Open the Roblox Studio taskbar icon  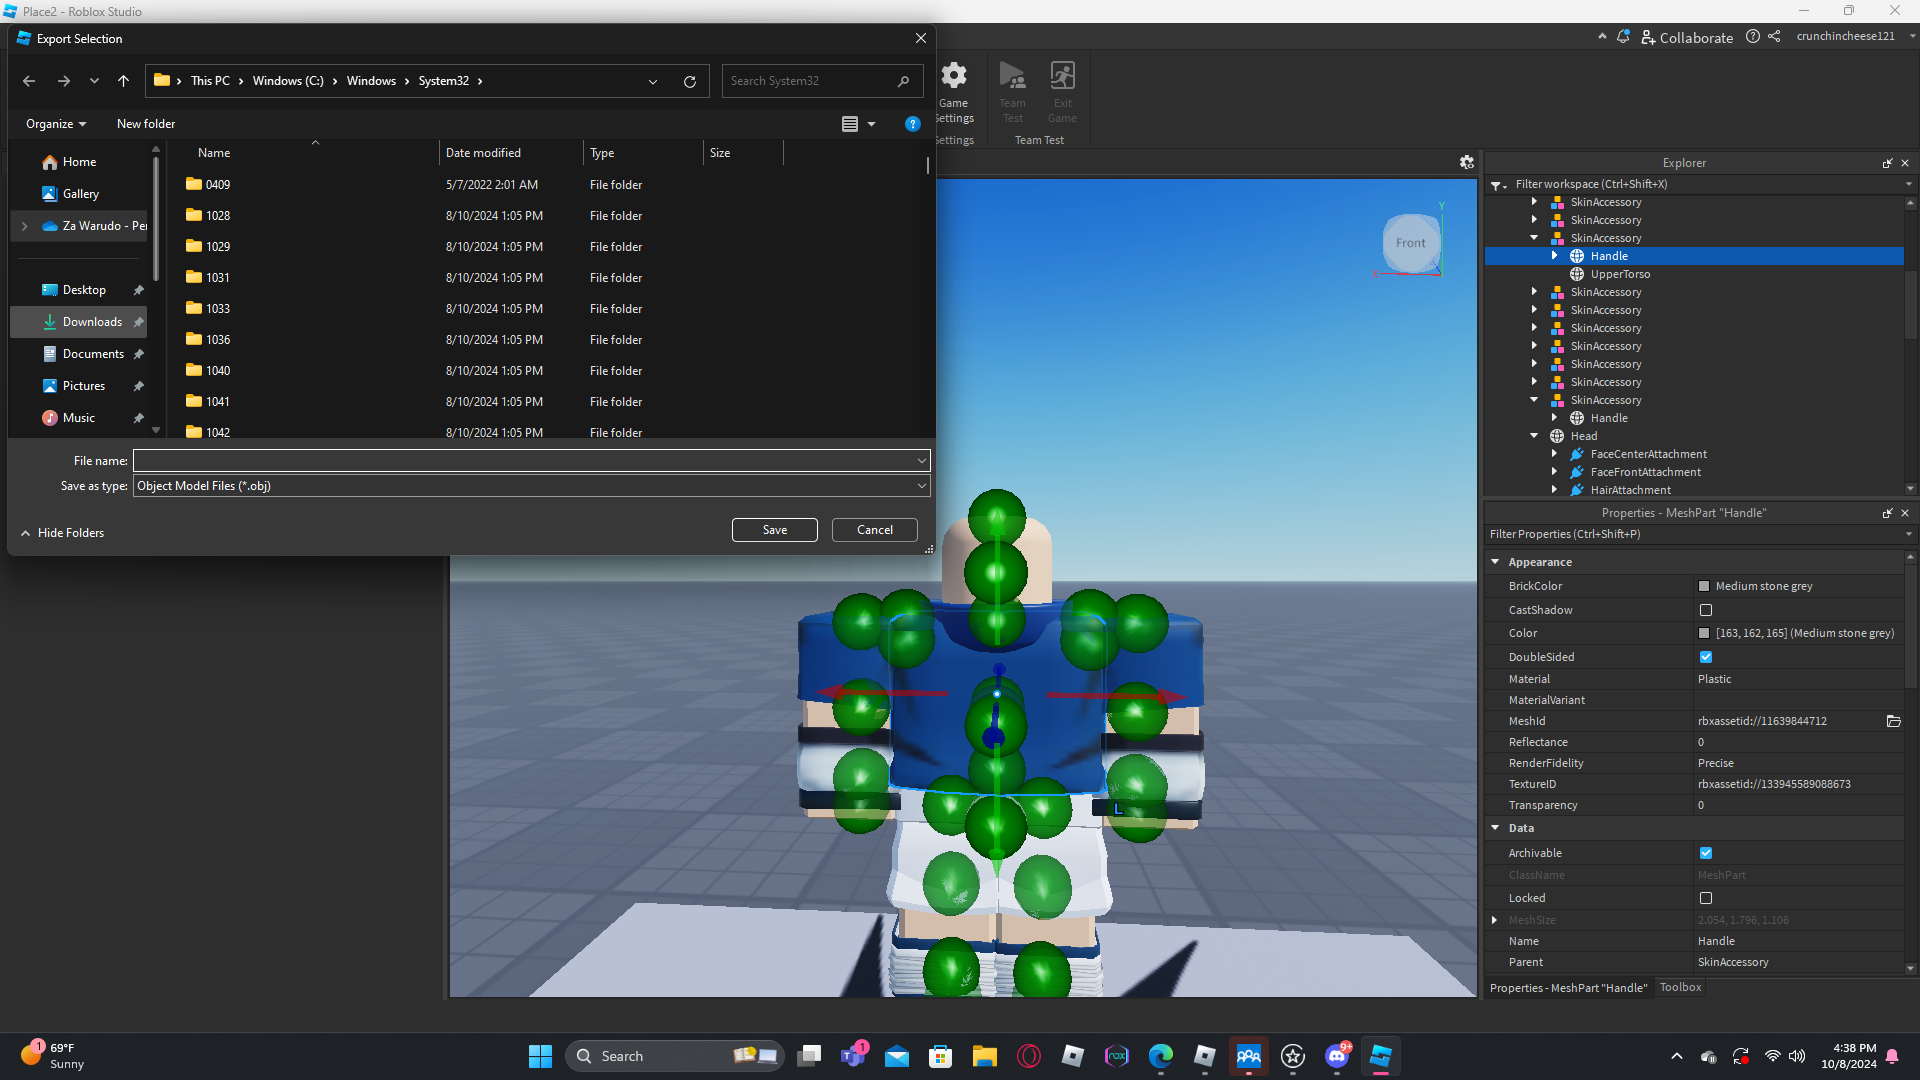click(x=1380, y=1056)
